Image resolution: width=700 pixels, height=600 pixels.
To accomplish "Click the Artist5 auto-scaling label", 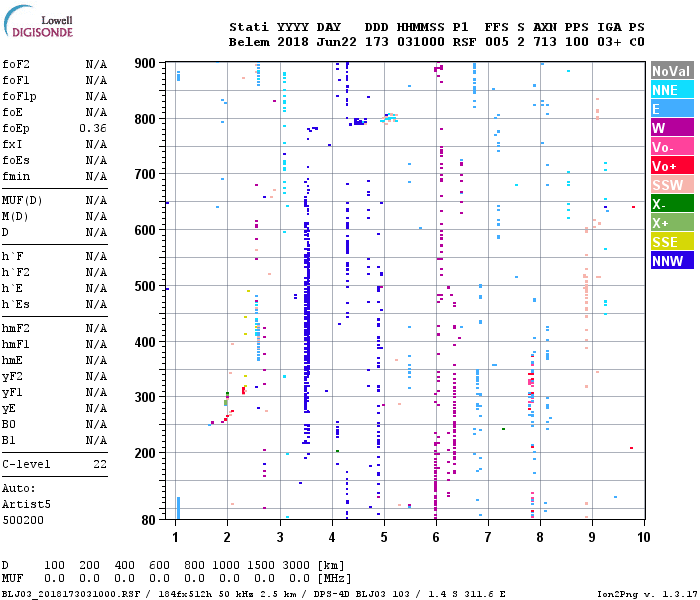I will pyautogui.click(x=26, y=504).
